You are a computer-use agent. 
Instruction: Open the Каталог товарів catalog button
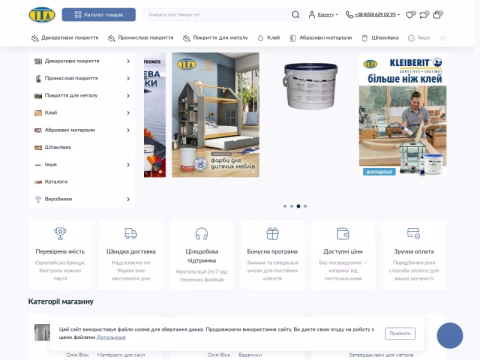(99, 15)
